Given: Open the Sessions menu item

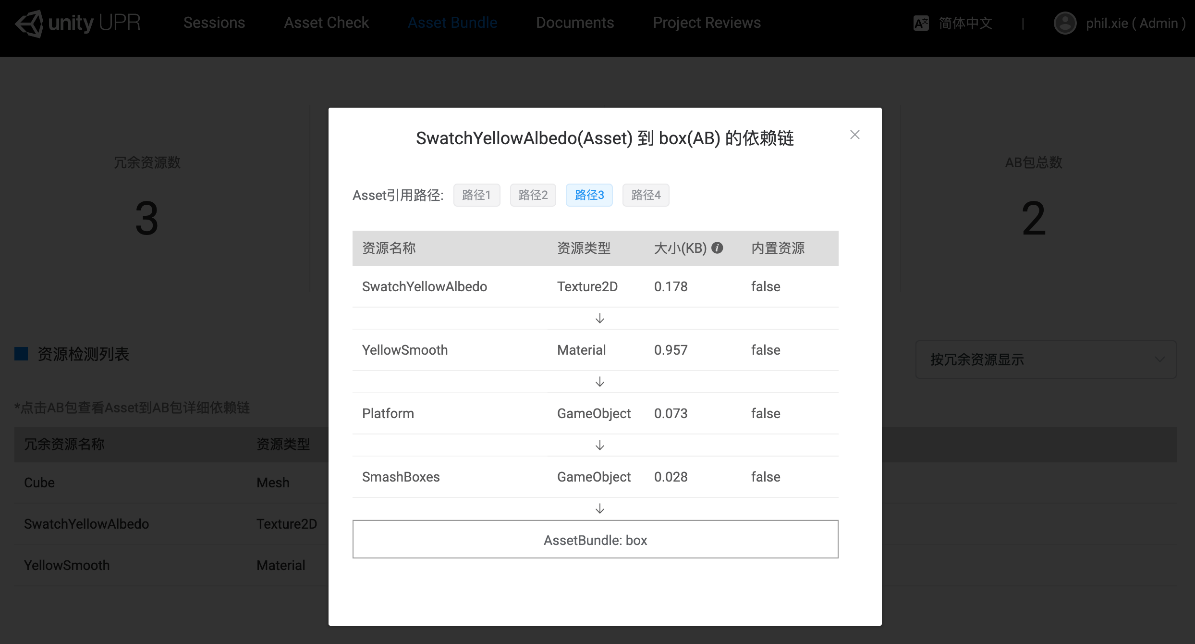Looking at the screenshot, I should pyautogui.click(x=214, y=22).
